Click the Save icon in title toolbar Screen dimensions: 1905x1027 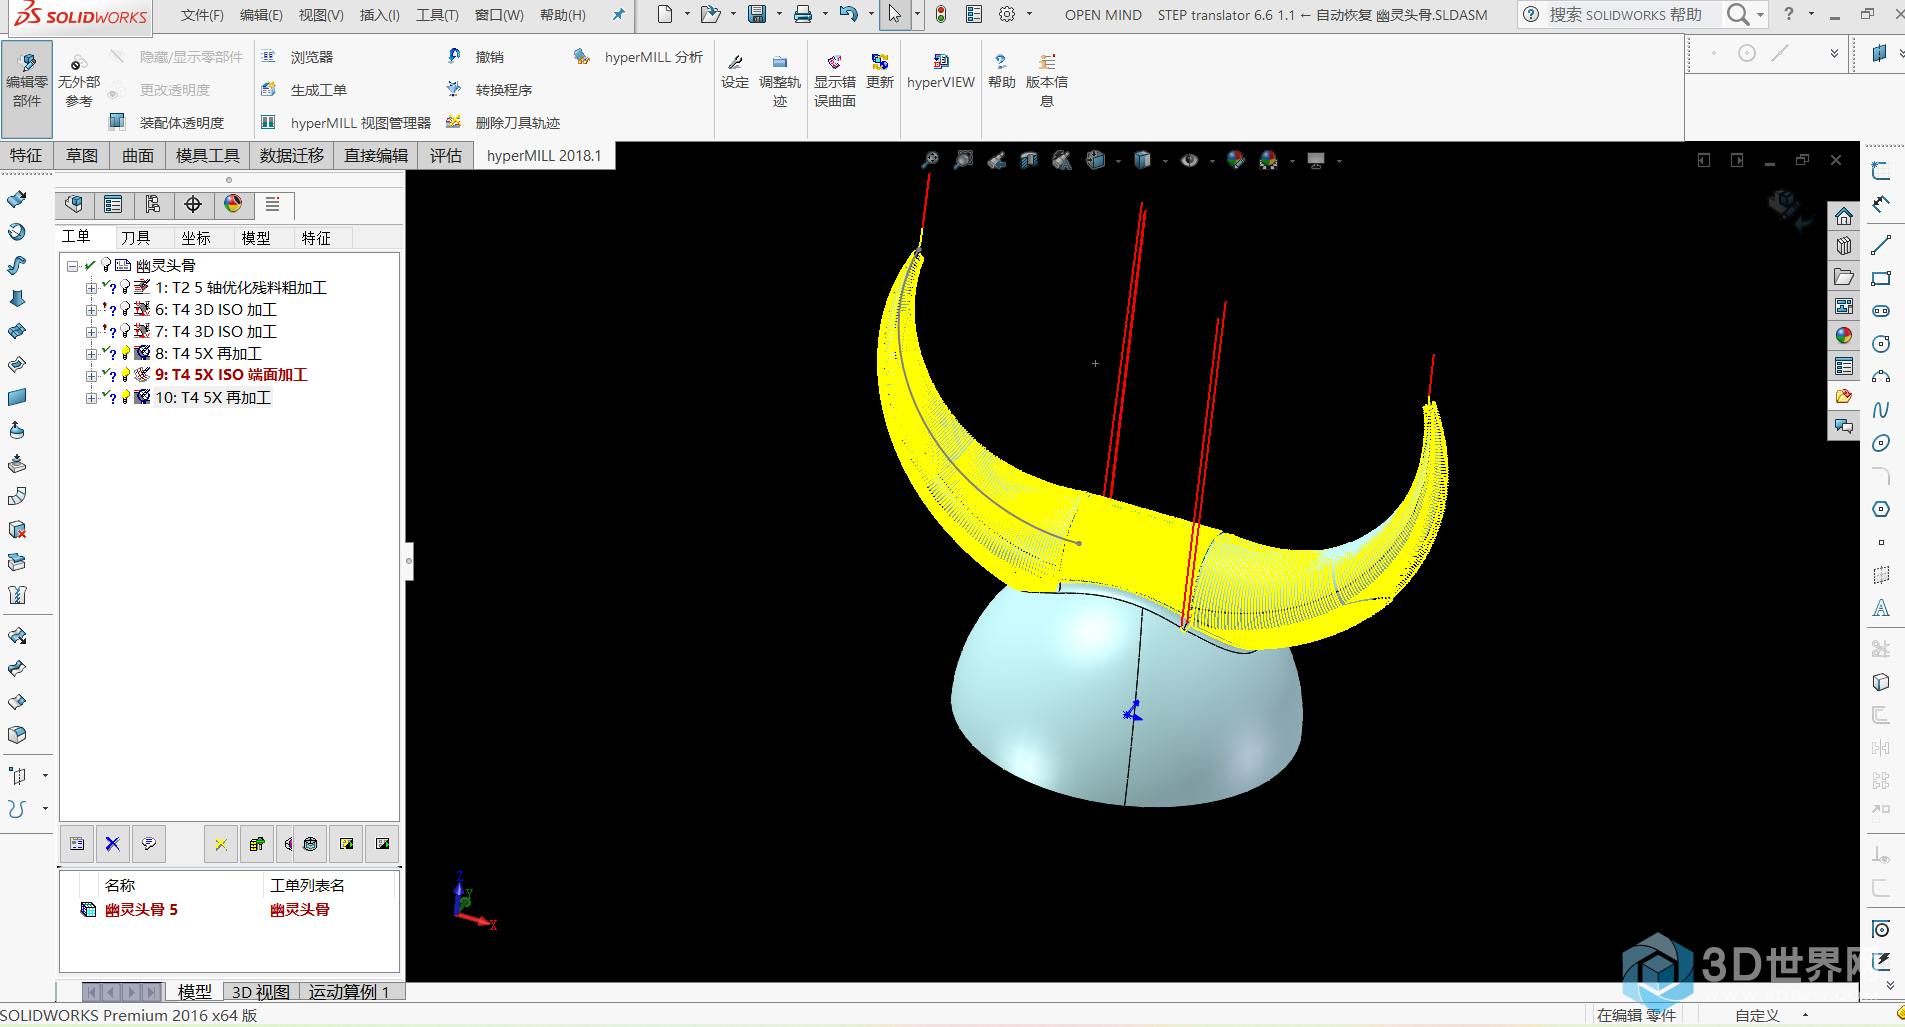pyautogui.click(x=757, y=14)
